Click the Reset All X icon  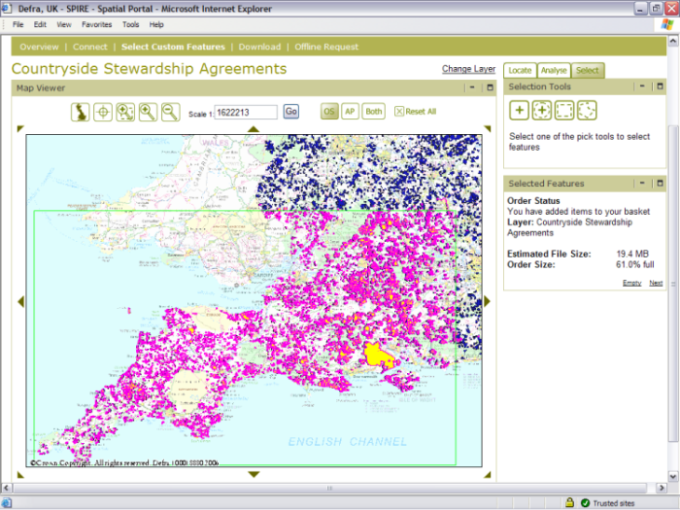tap(399, 111)
